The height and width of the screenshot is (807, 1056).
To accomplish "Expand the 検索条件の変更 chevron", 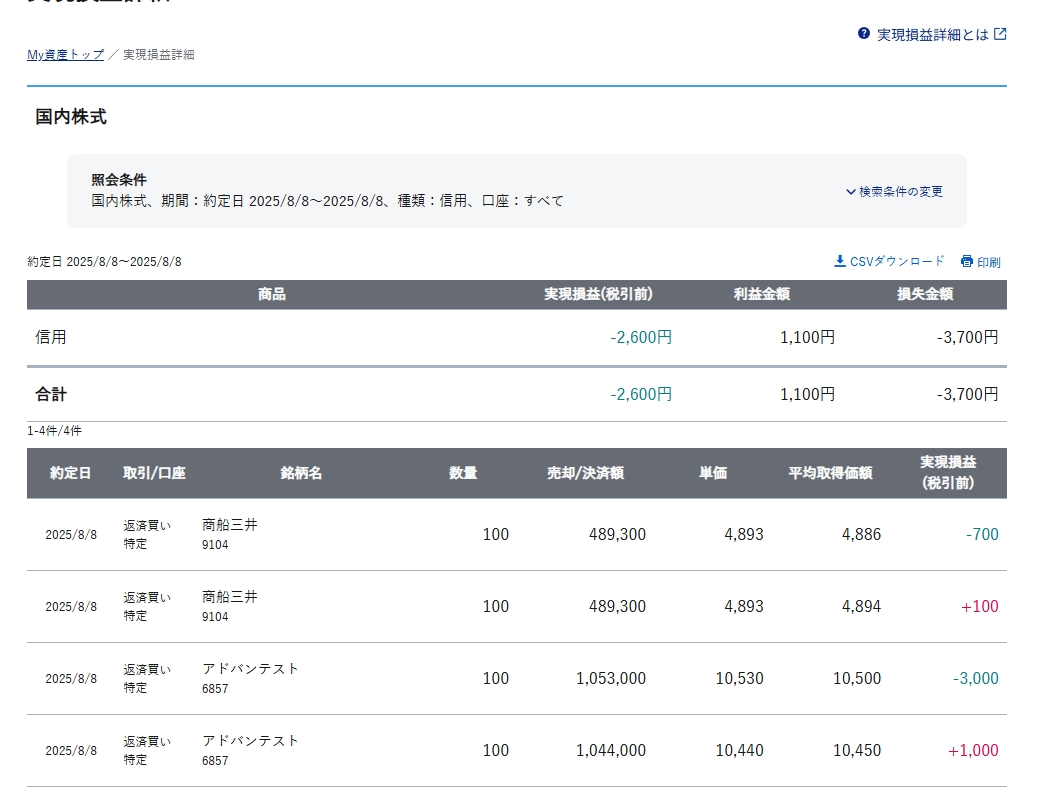I will coord(851,192).
